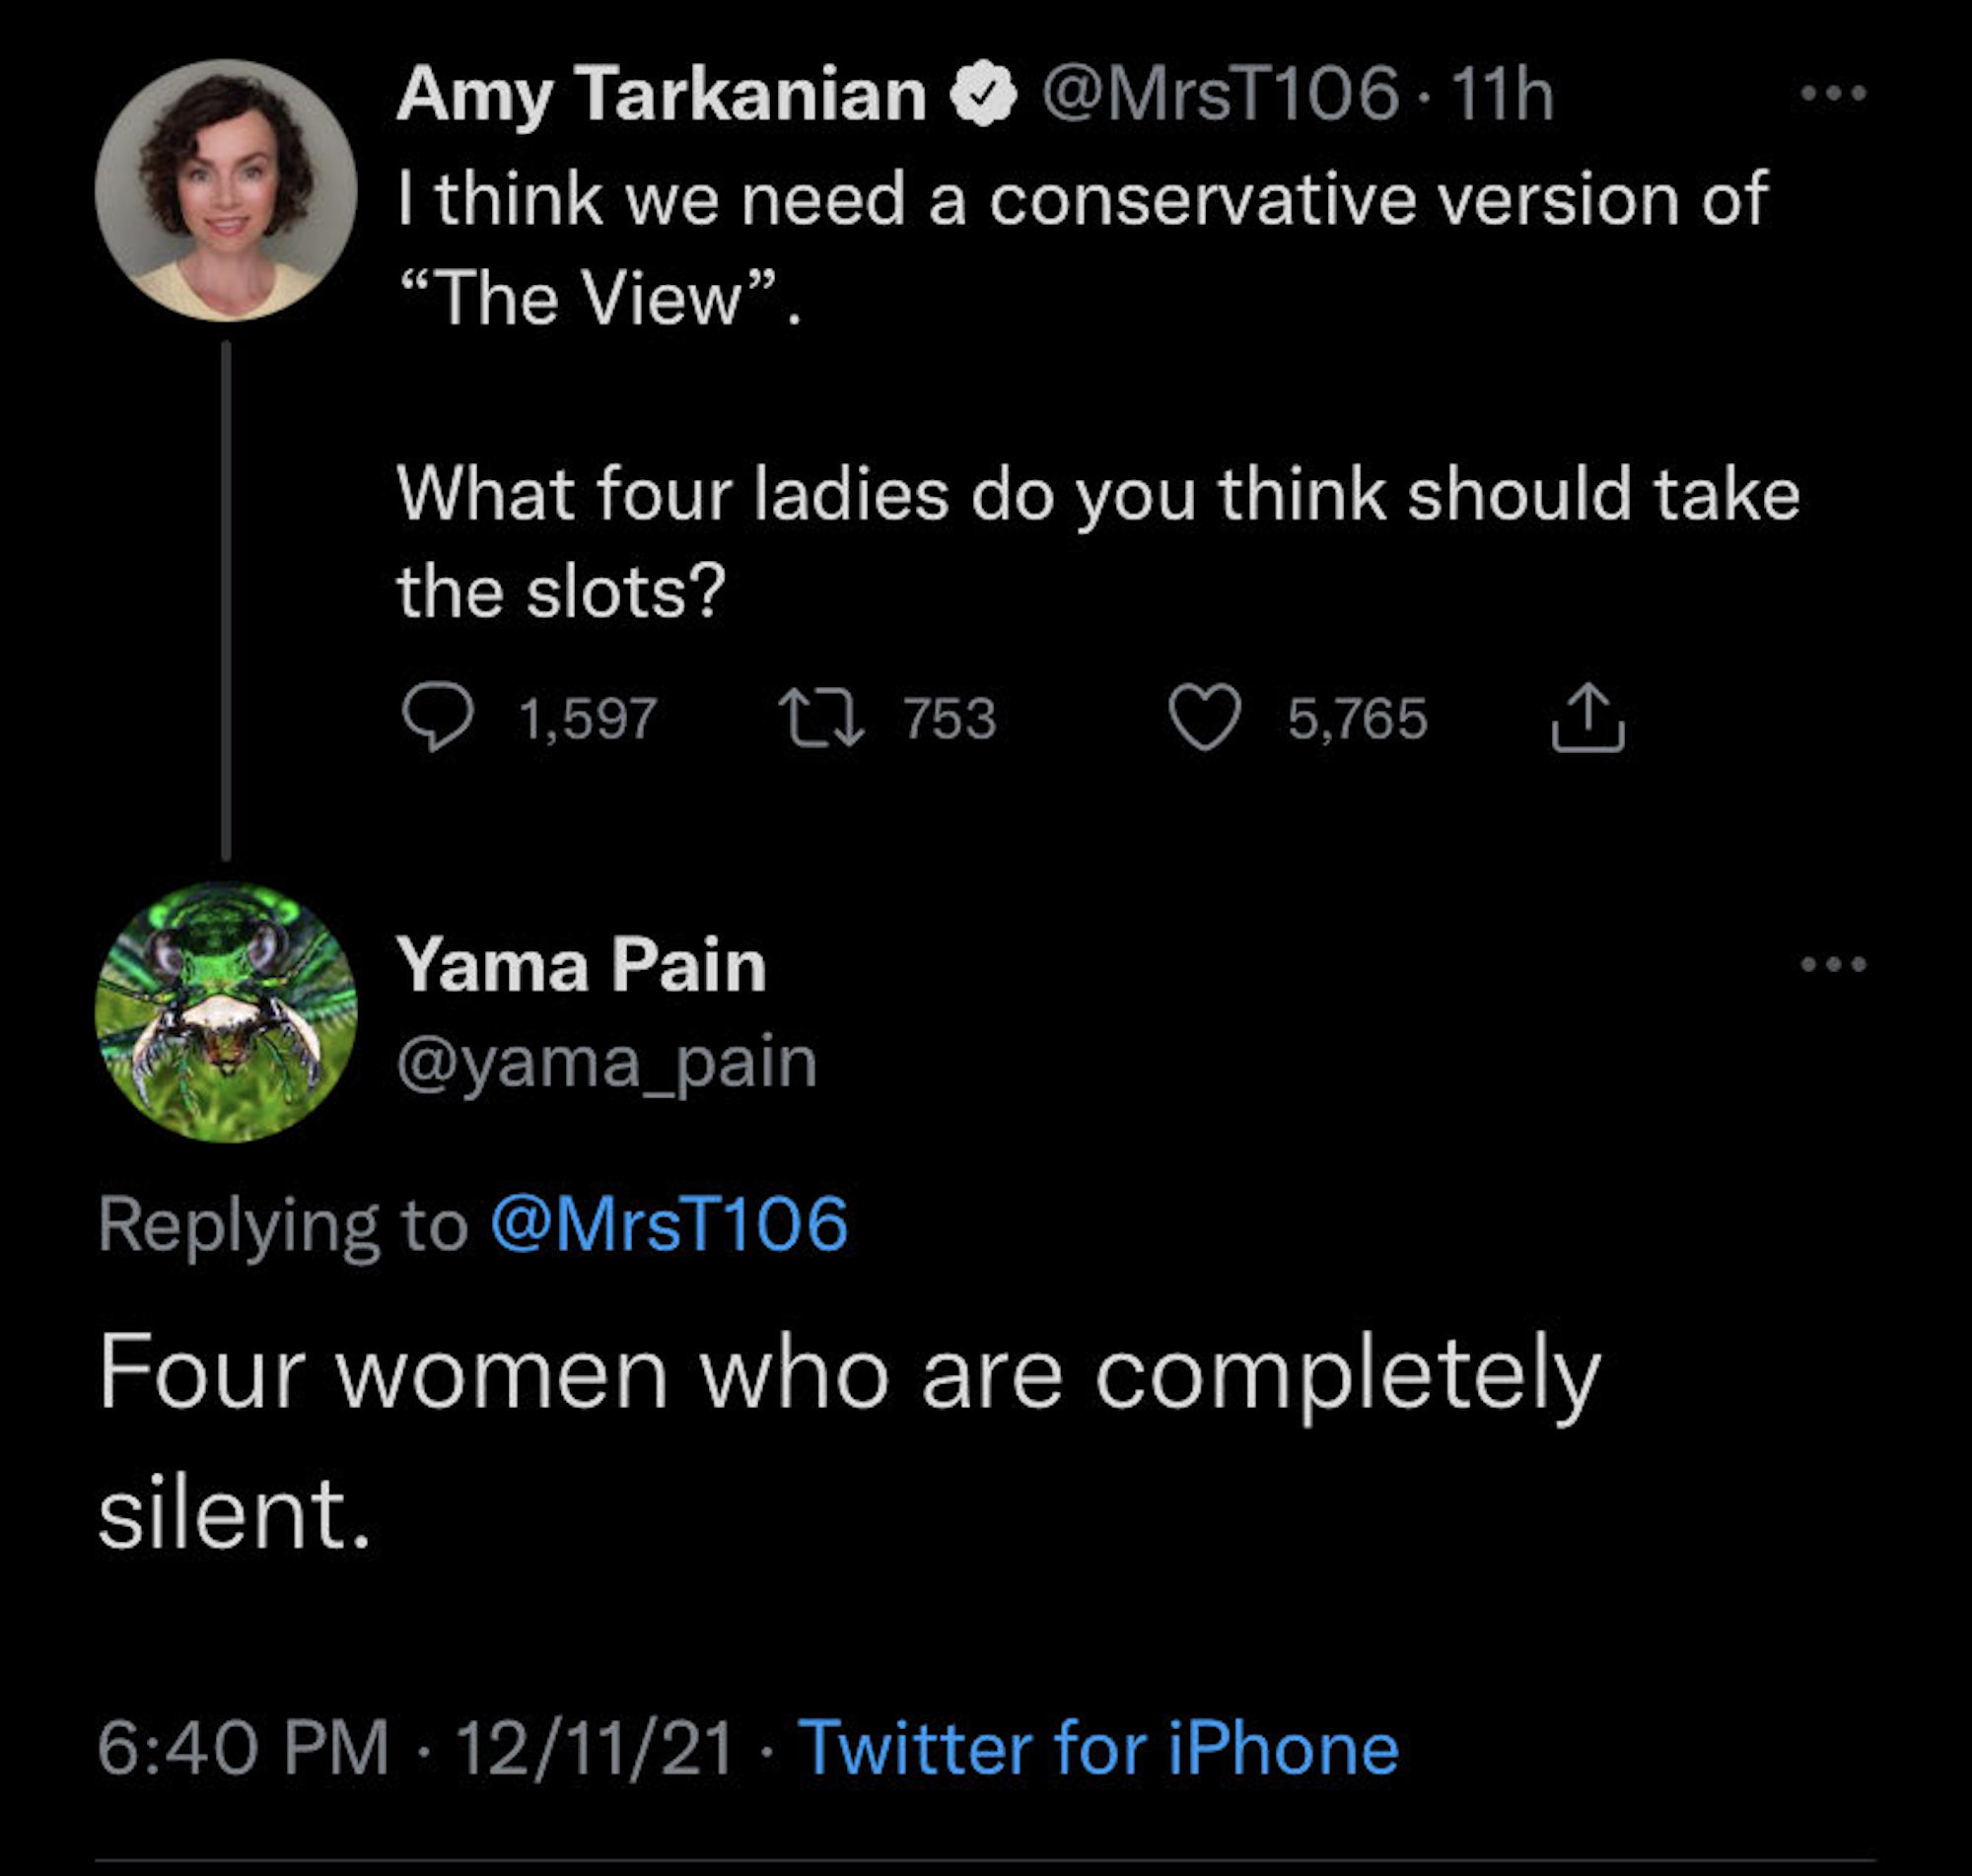Screen dimensions: 1972x1876
Task: Click the Yama Pain display name
Action: point(581,965)
